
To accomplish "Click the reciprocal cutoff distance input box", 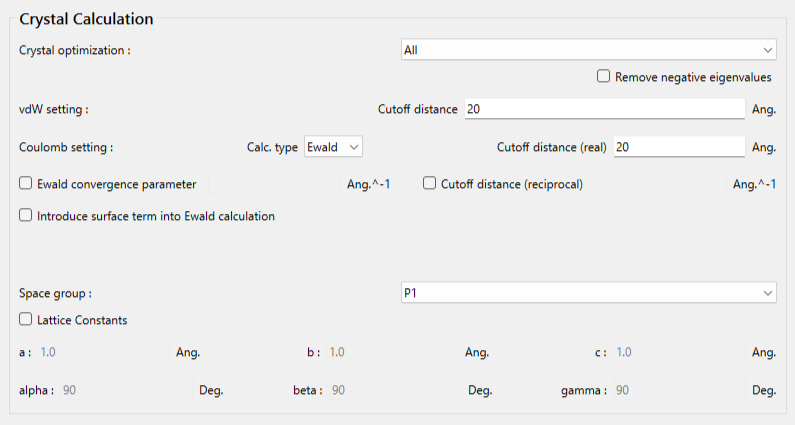I will tap(659, 184).
